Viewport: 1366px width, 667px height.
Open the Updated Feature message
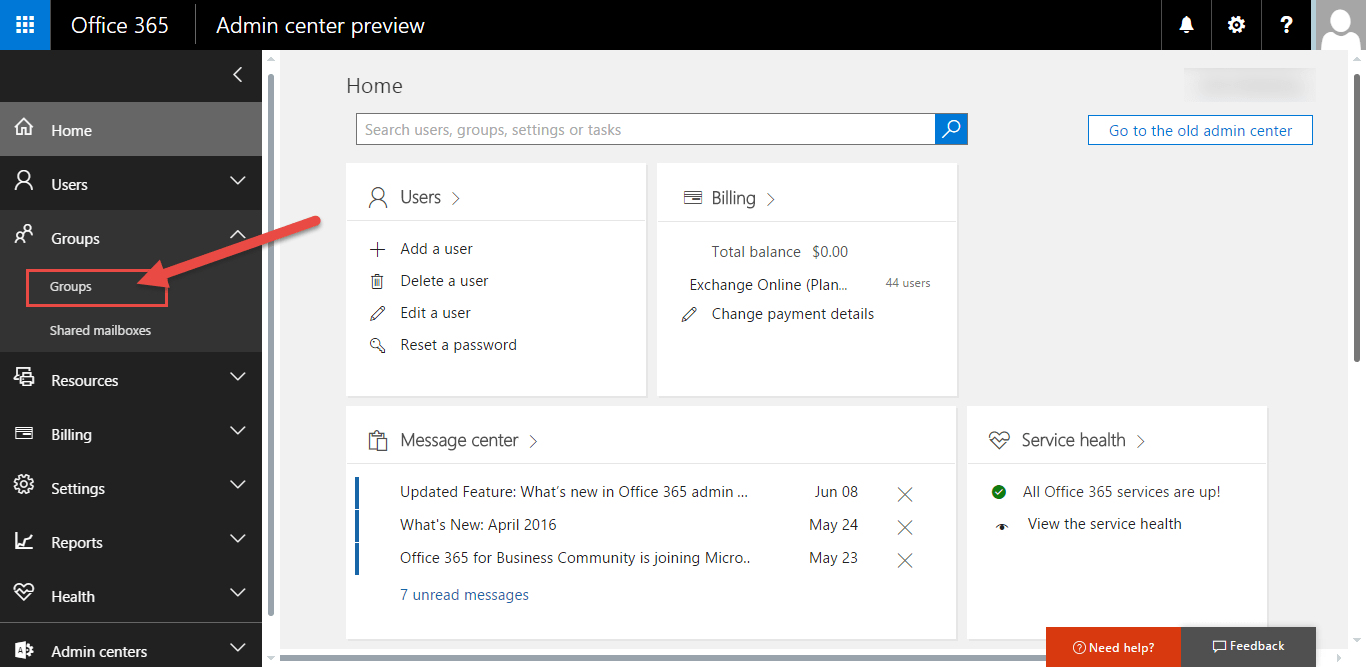point(574,492)
